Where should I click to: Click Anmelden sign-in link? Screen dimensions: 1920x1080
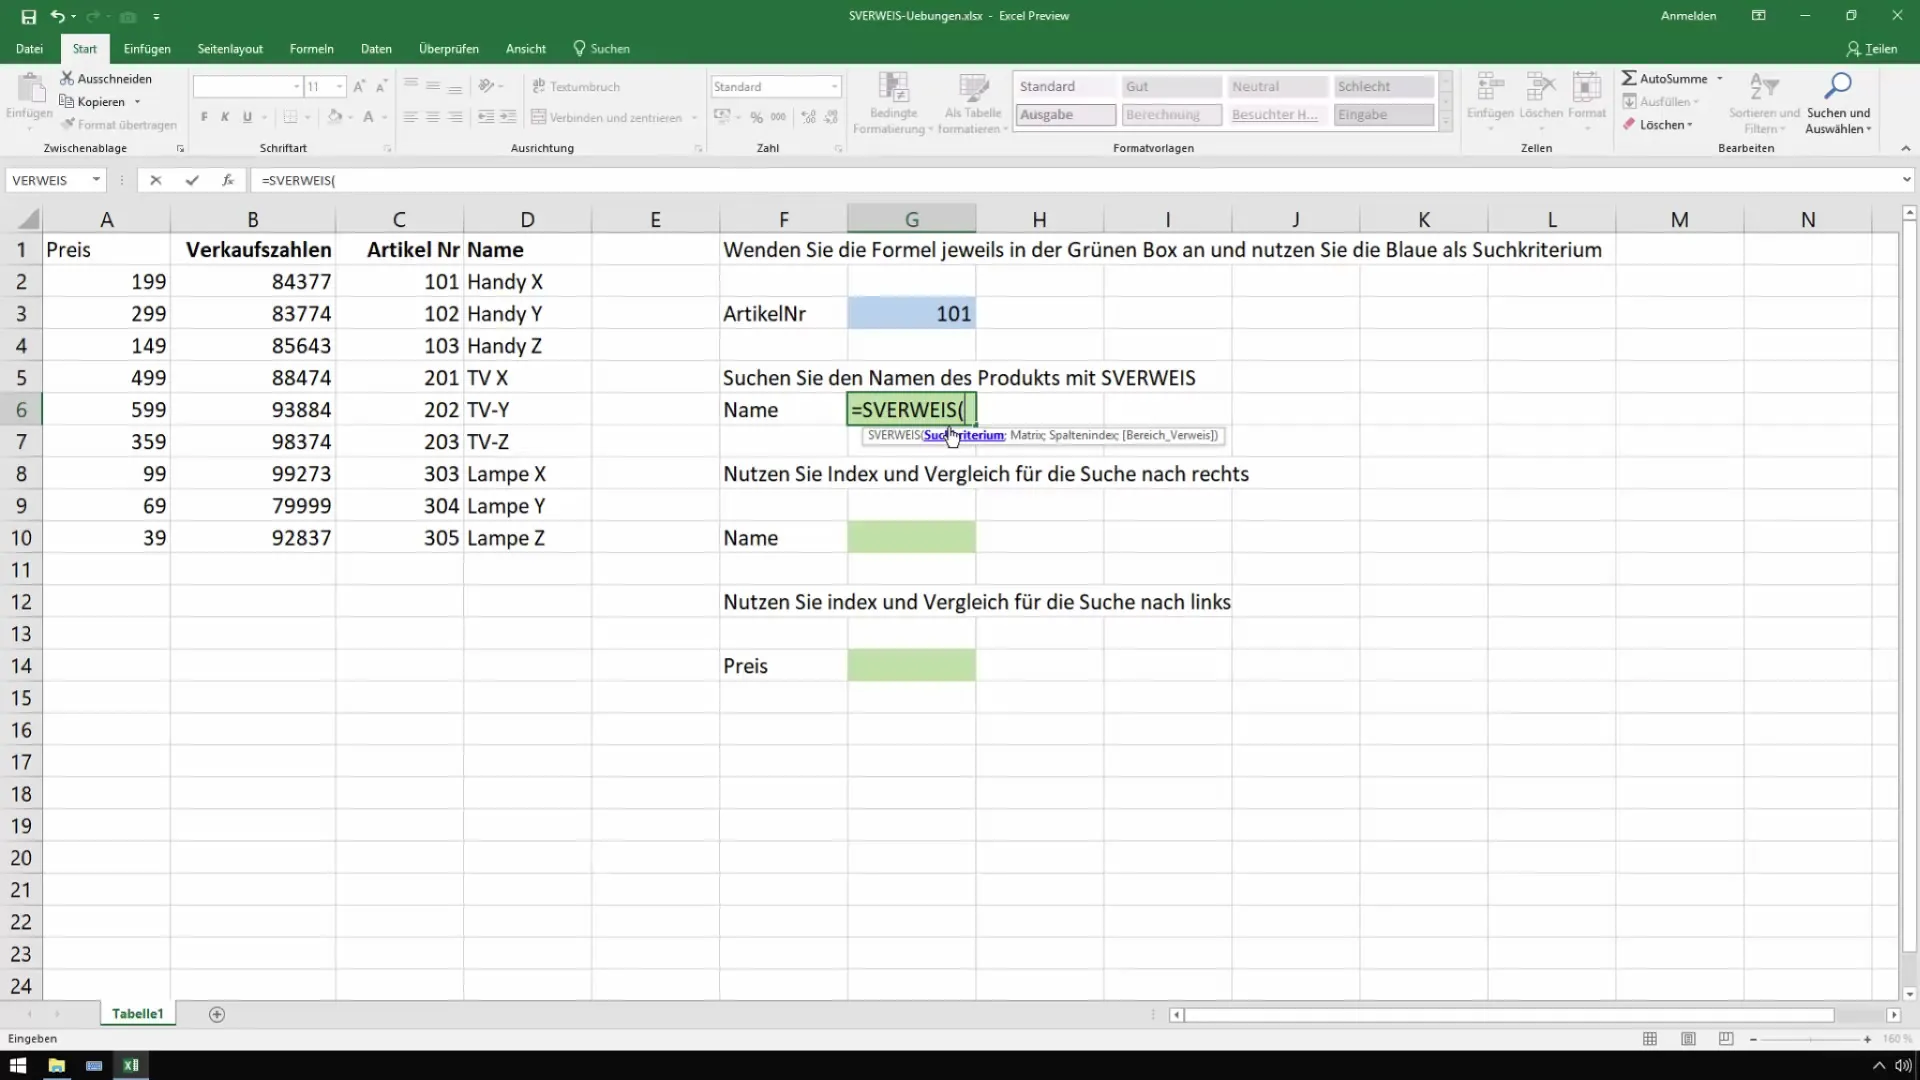coord(1688,16)
